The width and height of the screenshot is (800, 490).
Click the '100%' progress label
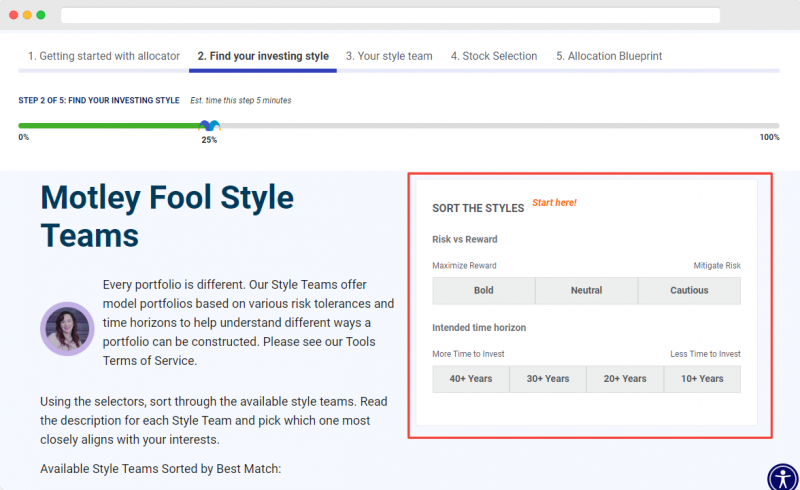click(769, 137)
